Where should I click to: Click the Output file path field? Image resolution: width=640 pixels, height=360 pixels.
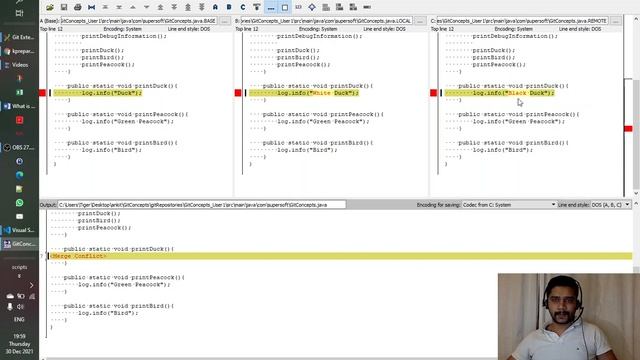[x=202, y=205]
